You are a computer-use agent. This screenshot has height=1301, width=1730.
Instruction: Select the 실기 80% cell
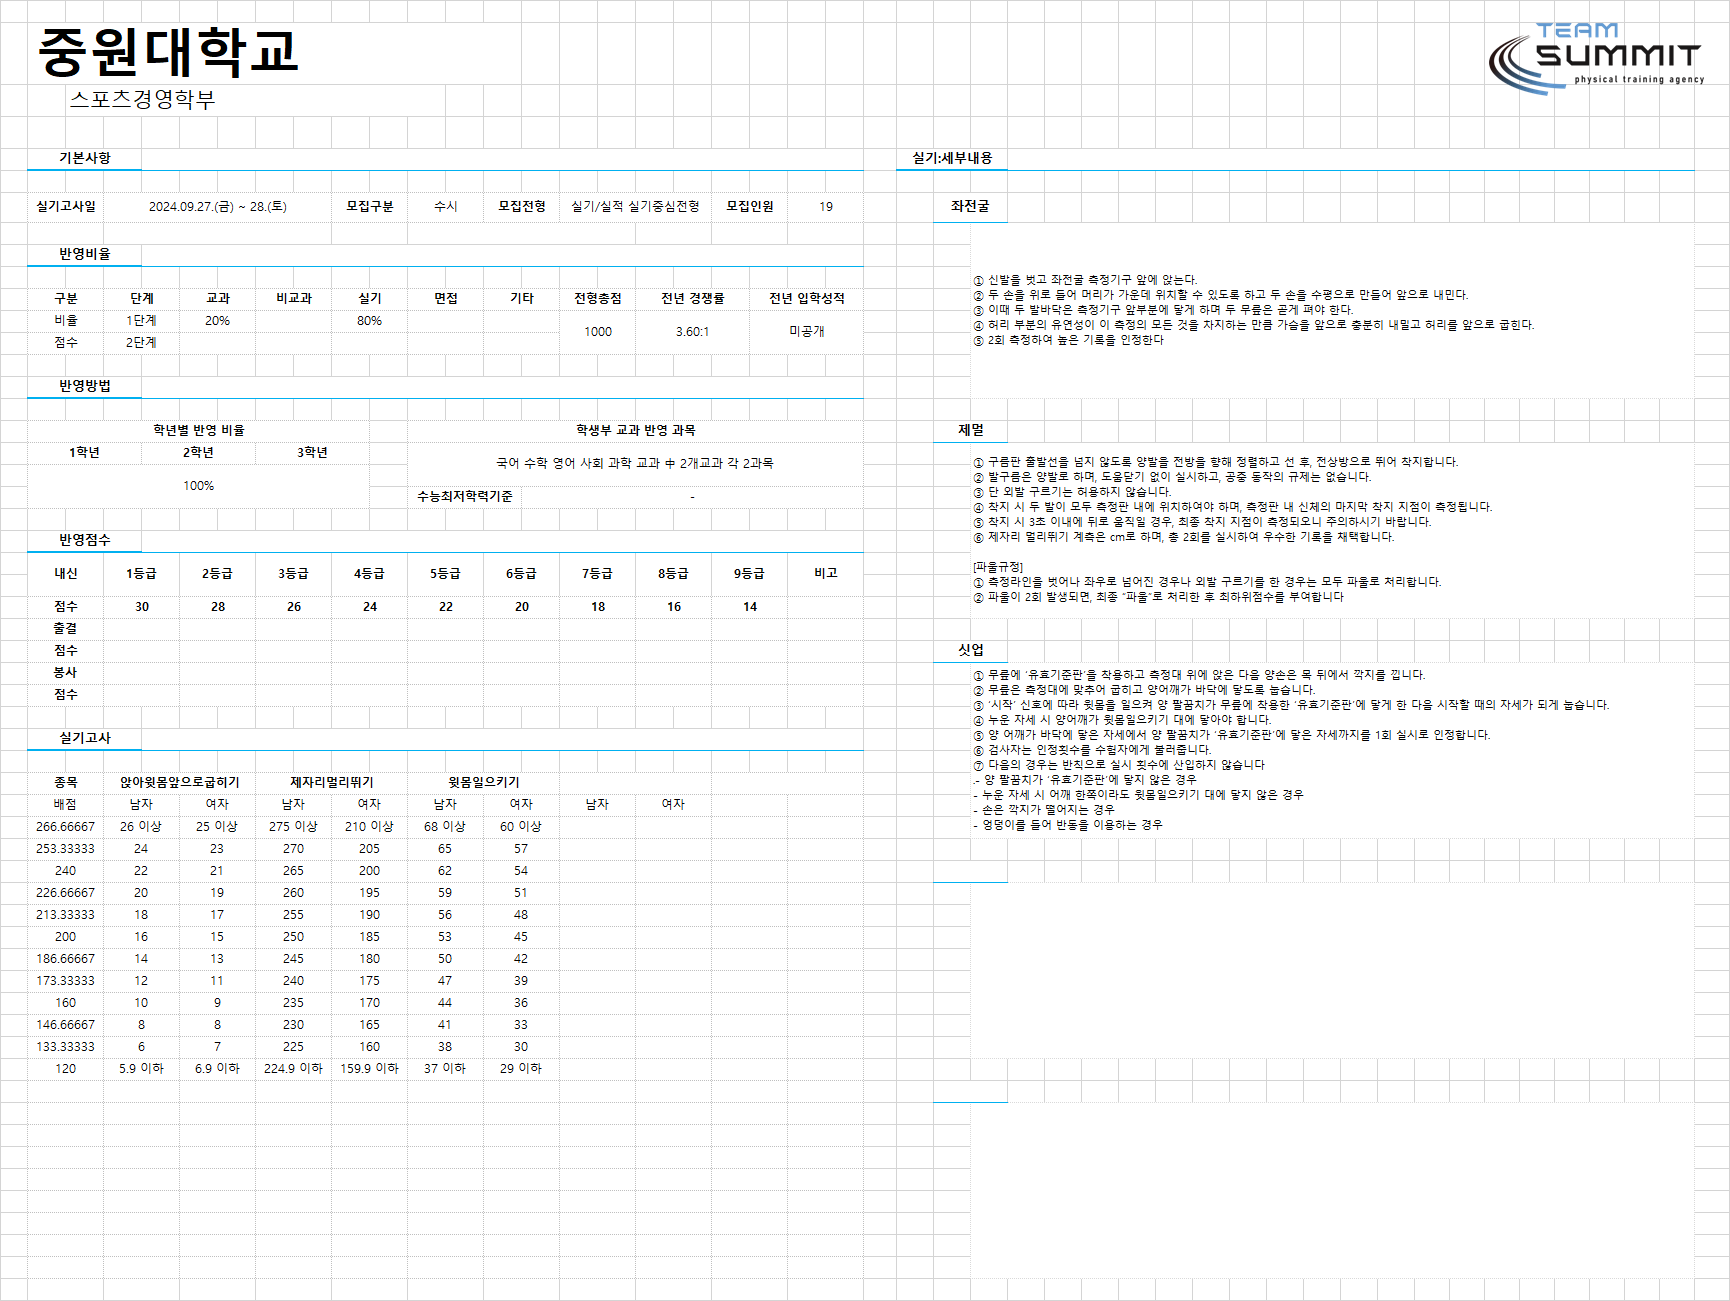(369, 321)
